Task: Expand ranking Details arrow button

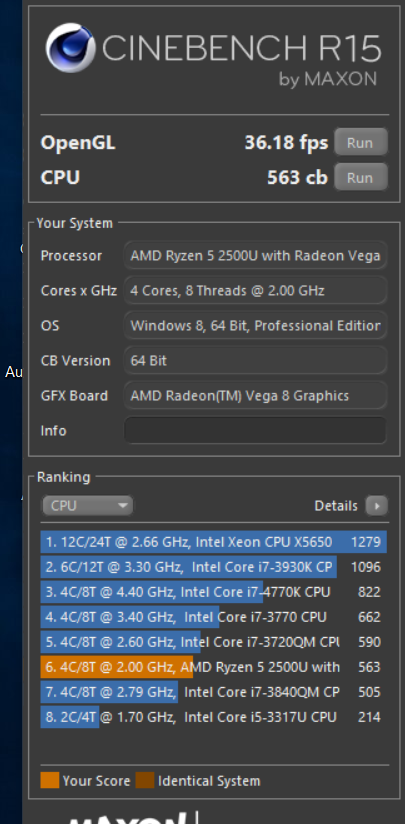Action: click(377, 506)
